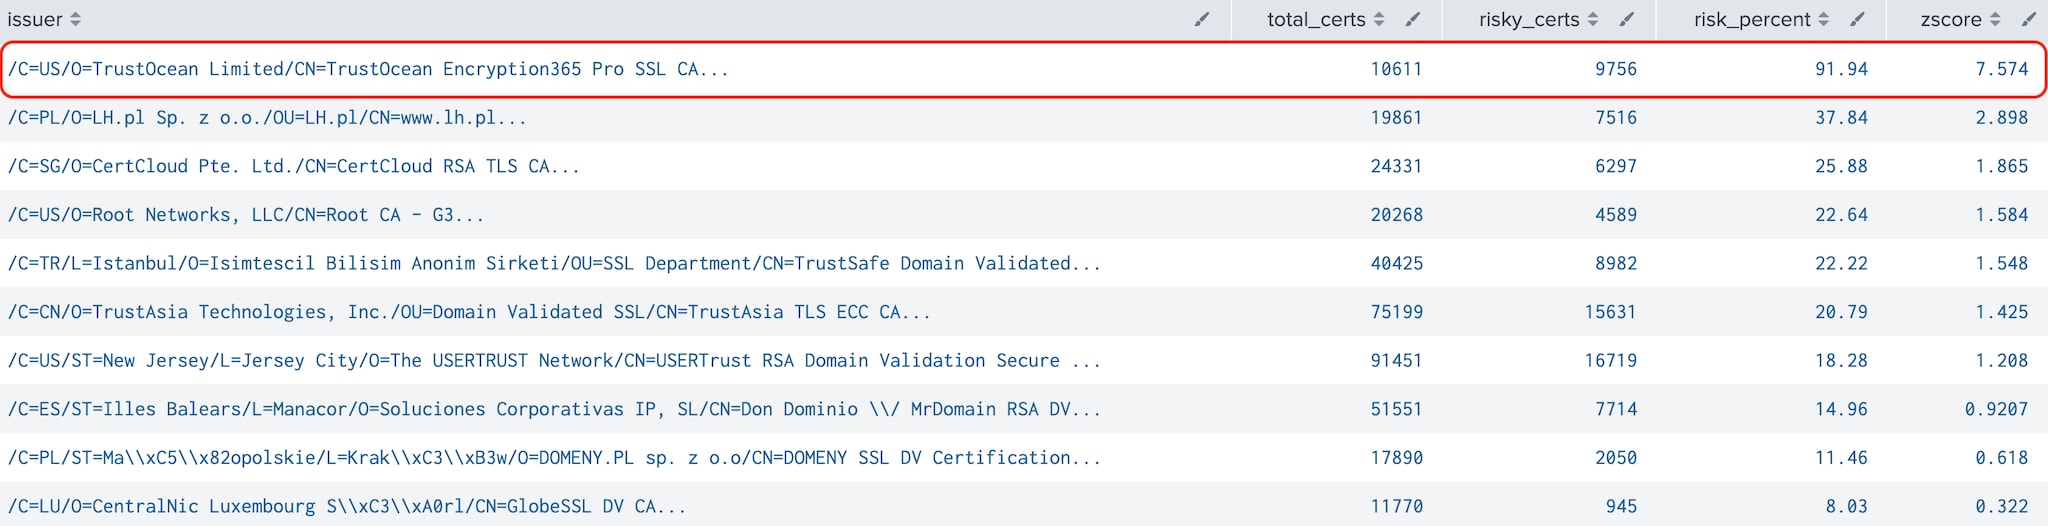Click the pencil icon beside risky_certs
This screenshot has height=526, width=2048.
pyautogui.click(x=1627, y=20)
